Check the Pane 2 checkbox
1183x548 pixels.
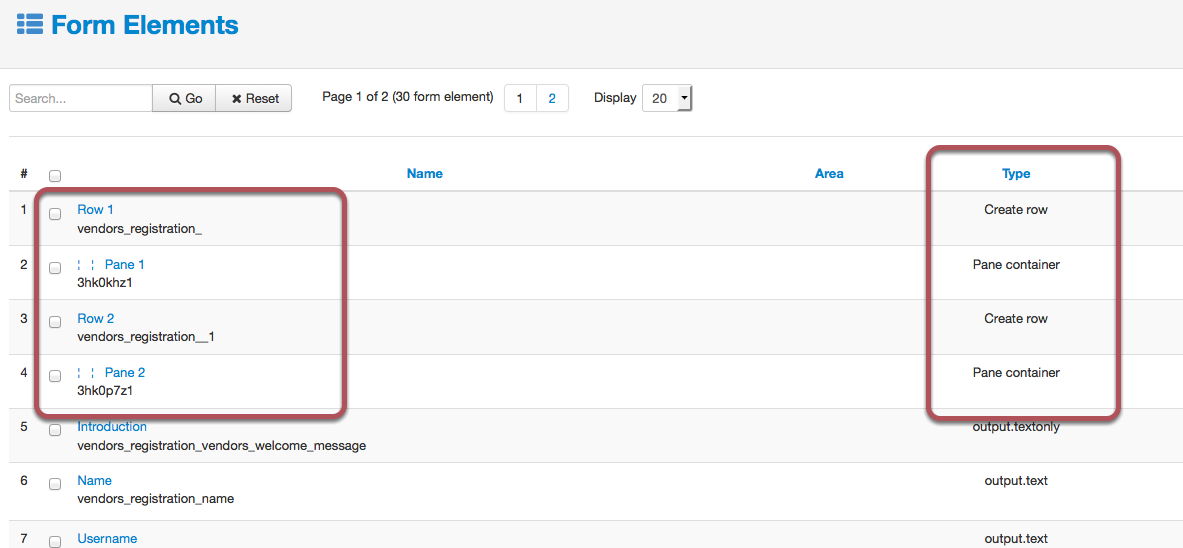pos(55,376)
